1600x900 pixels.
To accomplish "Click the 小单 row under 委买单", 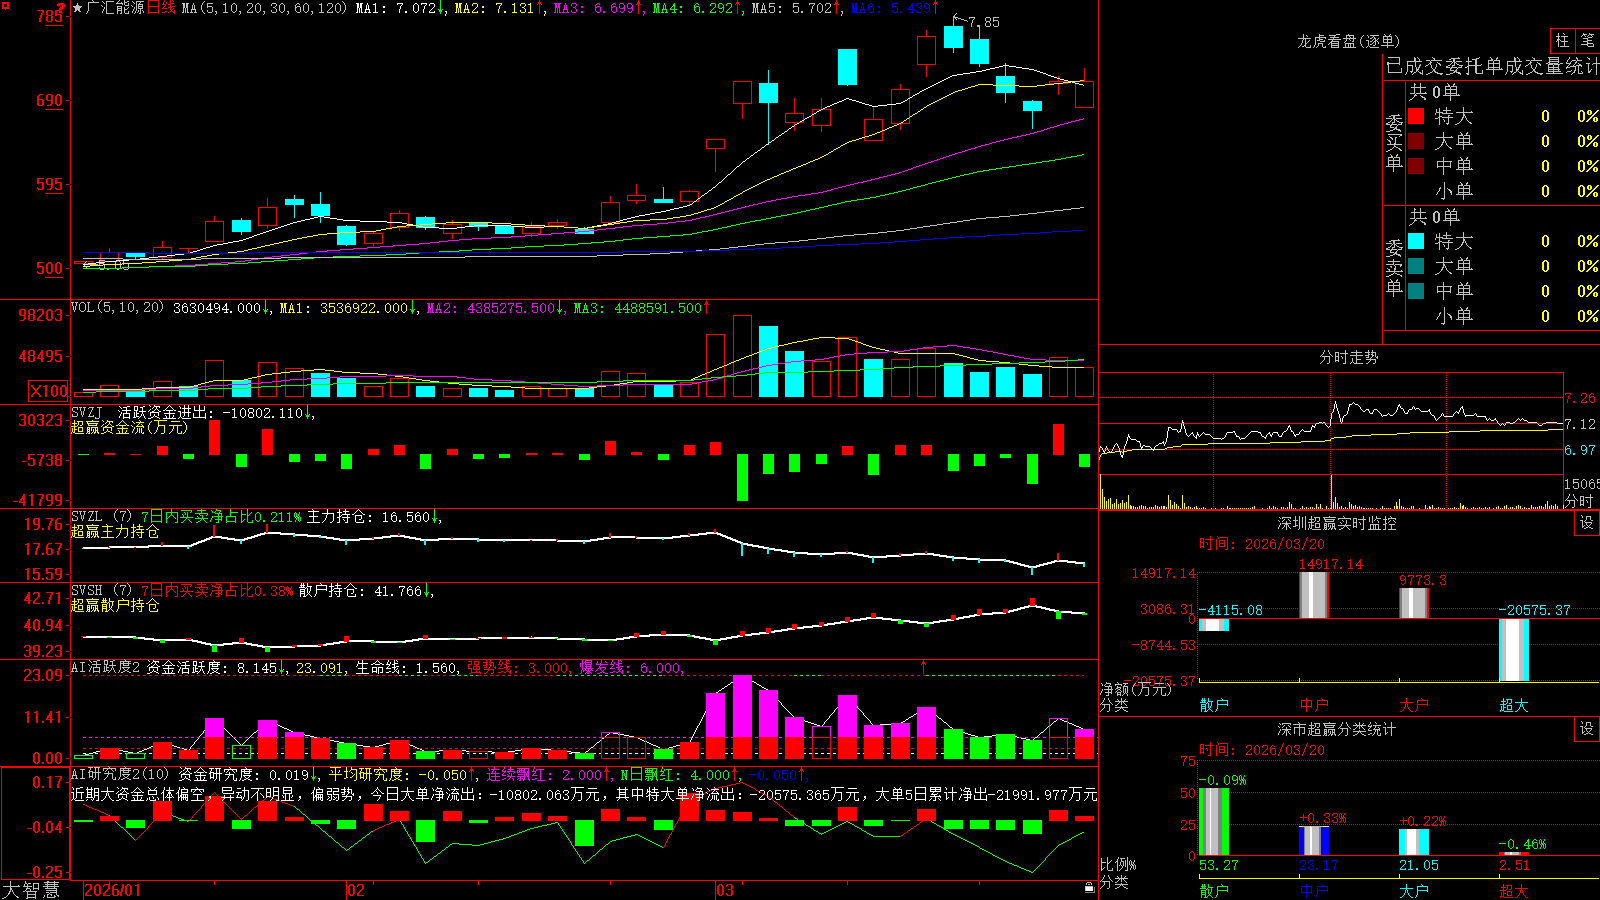I will pyautogui.click(x=1503, y=191).
